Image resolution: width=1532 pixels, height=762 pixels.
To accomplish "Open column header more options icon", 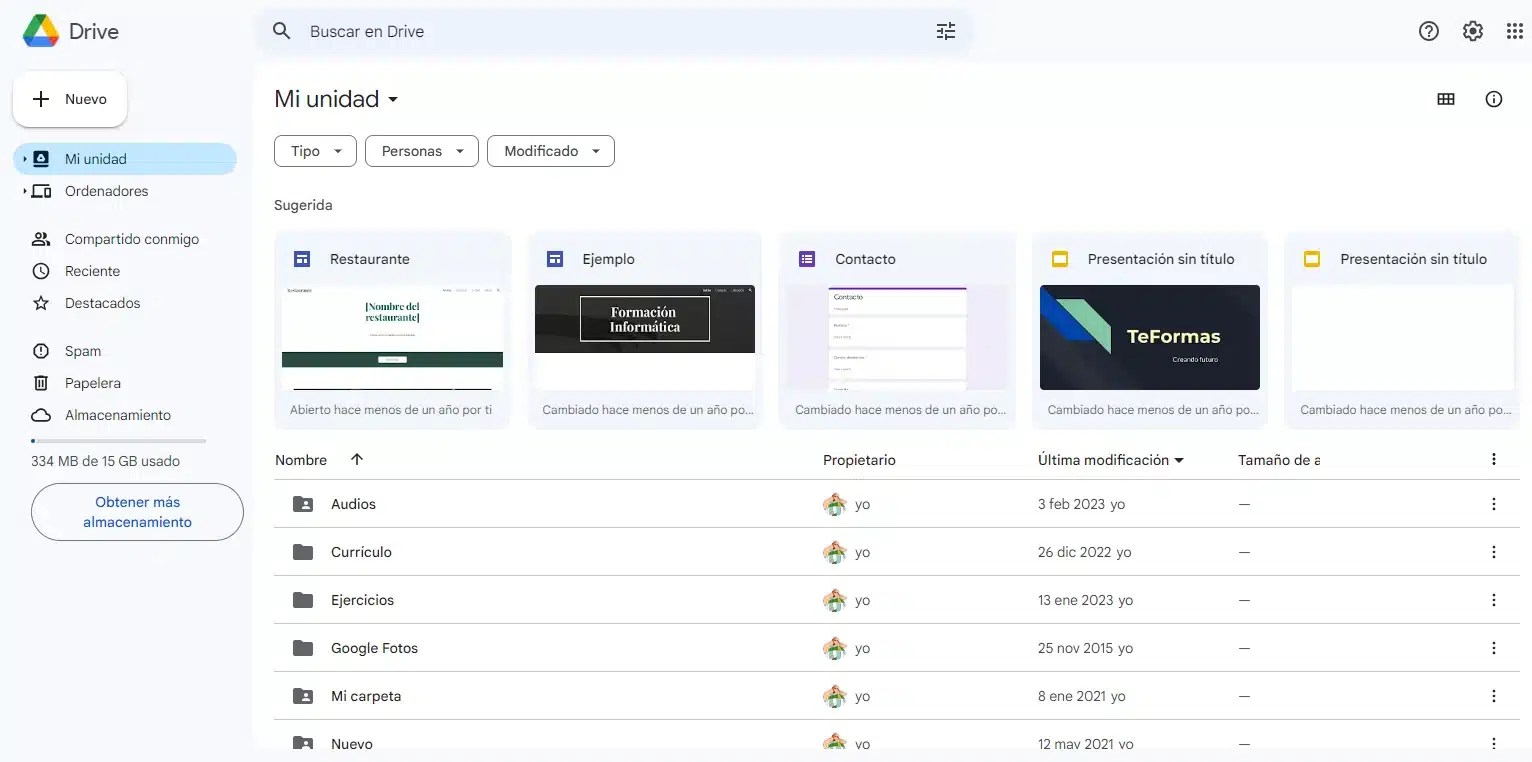I will pos(1494,459).
